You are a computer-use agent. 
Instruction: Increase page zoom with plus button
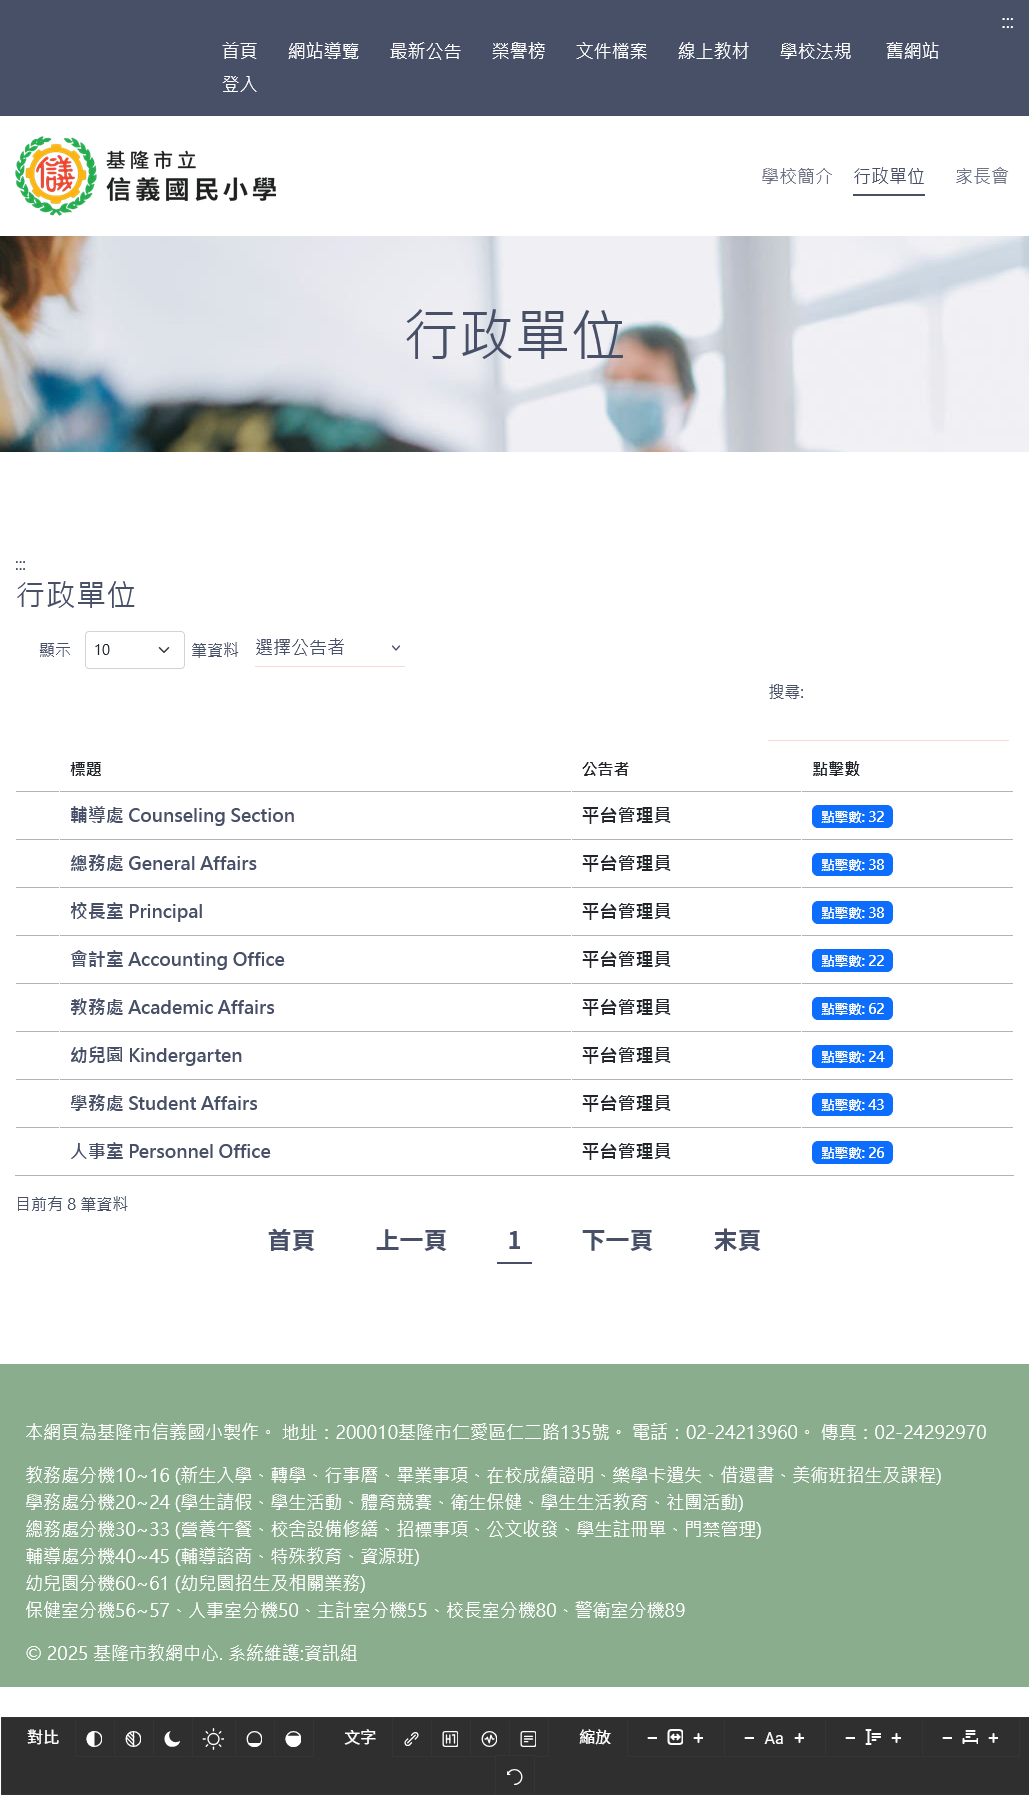(698, 1738)
